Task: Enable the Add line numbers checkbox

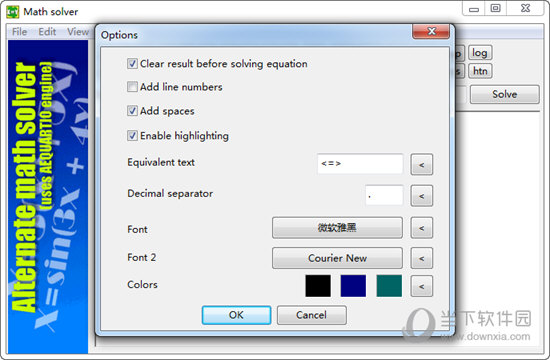Action: point(132,87)
